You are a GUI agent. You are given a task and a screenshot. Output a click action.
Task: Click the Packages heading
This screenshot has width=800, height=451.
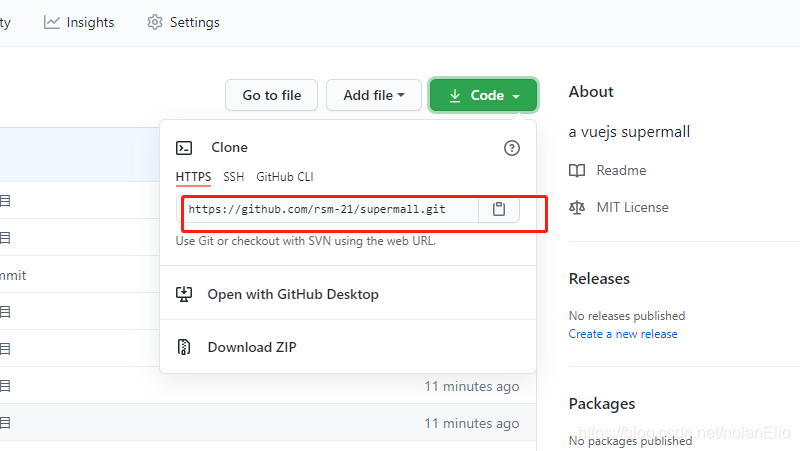coord(602,404)
